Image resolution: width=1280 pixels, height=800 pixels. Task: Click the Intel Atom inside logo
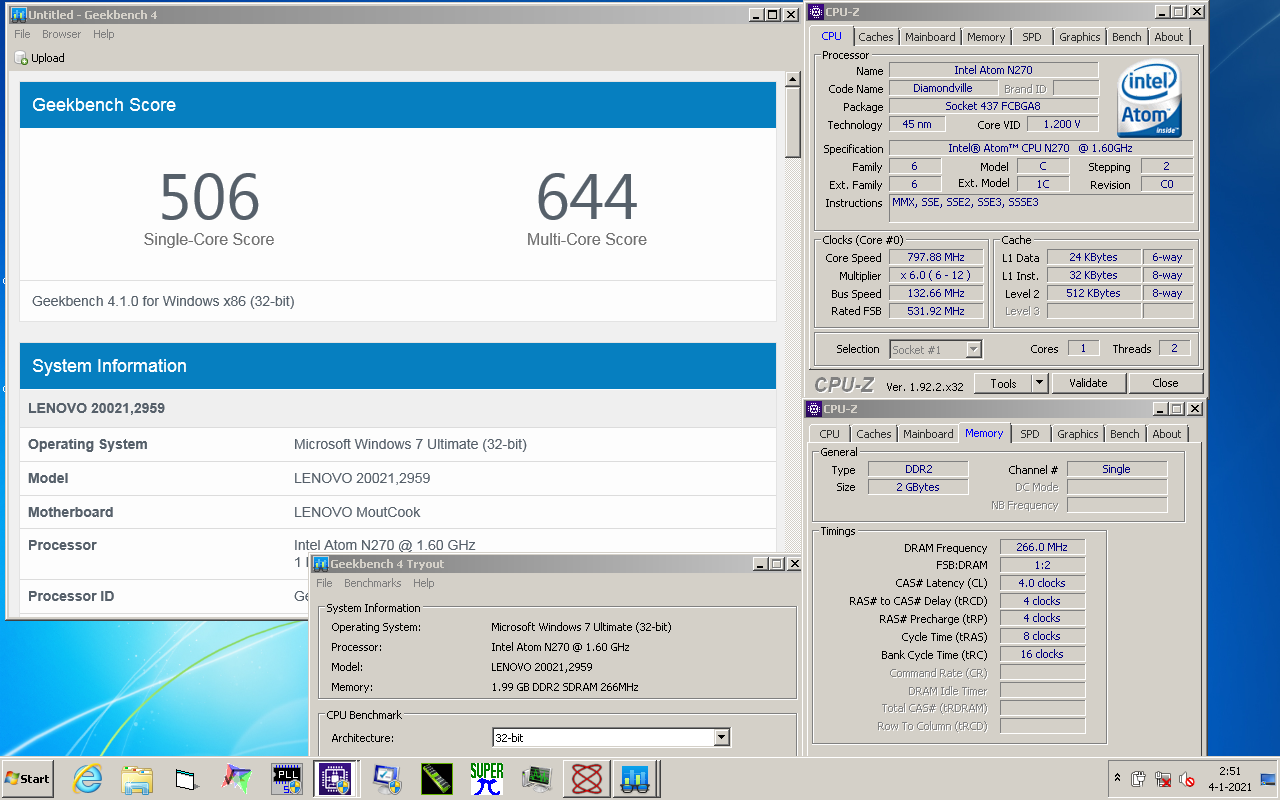point(1148,99)
